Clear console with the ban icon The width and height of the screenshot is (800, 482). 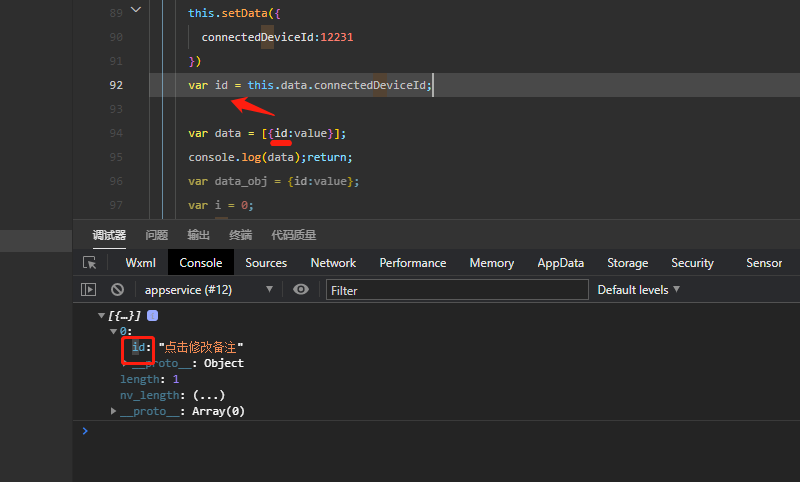pyautogui.click(x=117, y=290)
